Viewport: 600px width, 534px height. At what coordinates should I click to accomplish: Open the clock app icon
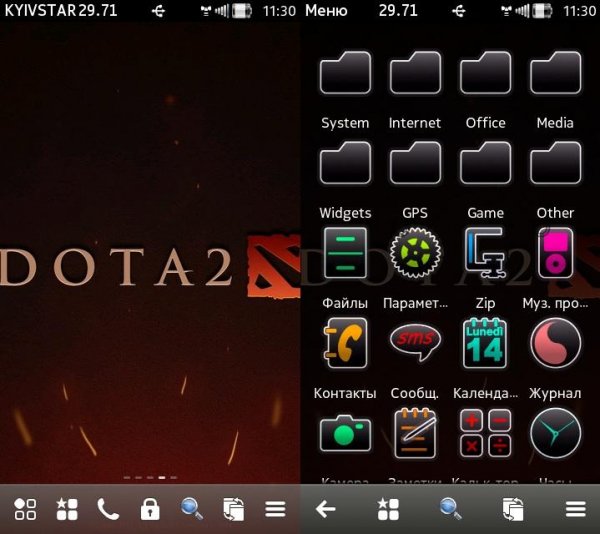point(555,433)
